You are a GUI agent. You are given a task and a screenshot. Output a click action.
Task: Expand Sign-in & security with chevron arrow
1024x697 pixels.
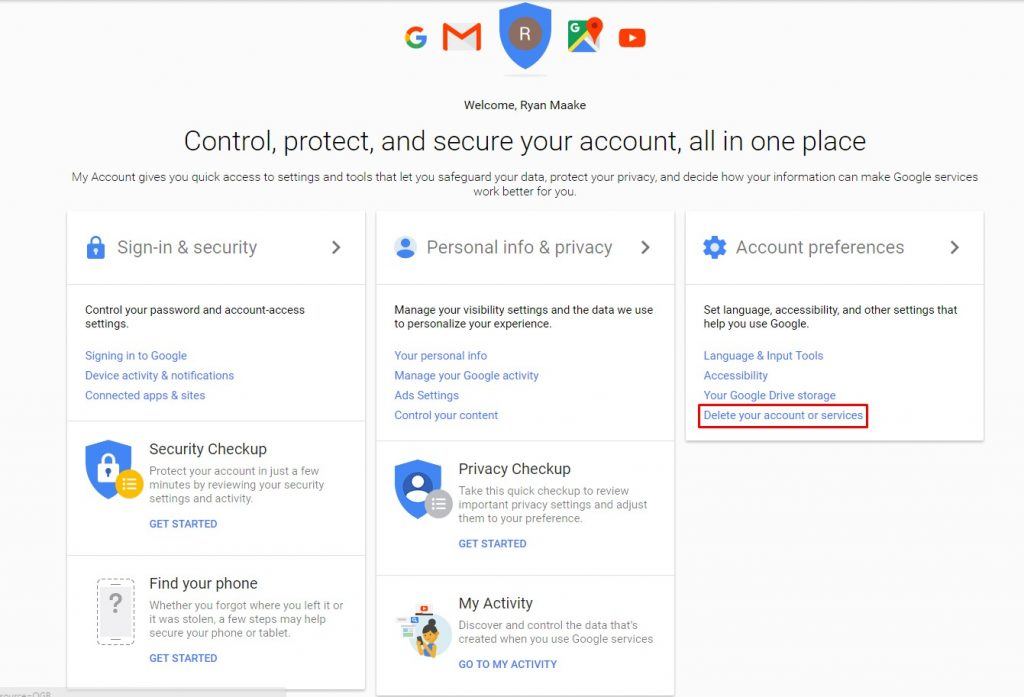(336, 247)
